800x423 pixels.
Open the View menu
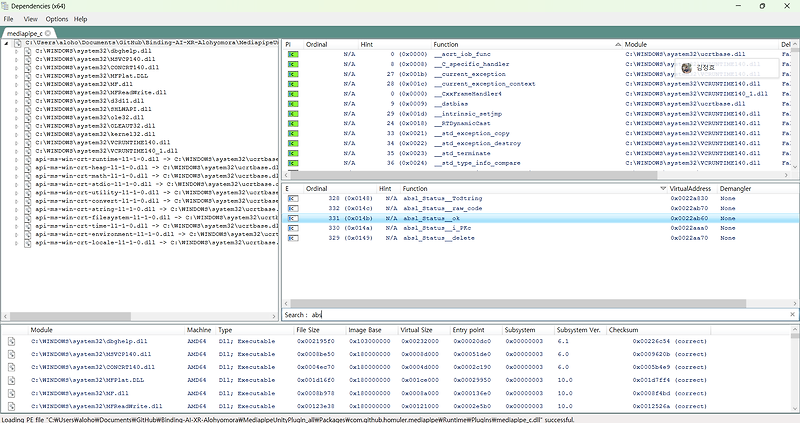coord(32,19)
